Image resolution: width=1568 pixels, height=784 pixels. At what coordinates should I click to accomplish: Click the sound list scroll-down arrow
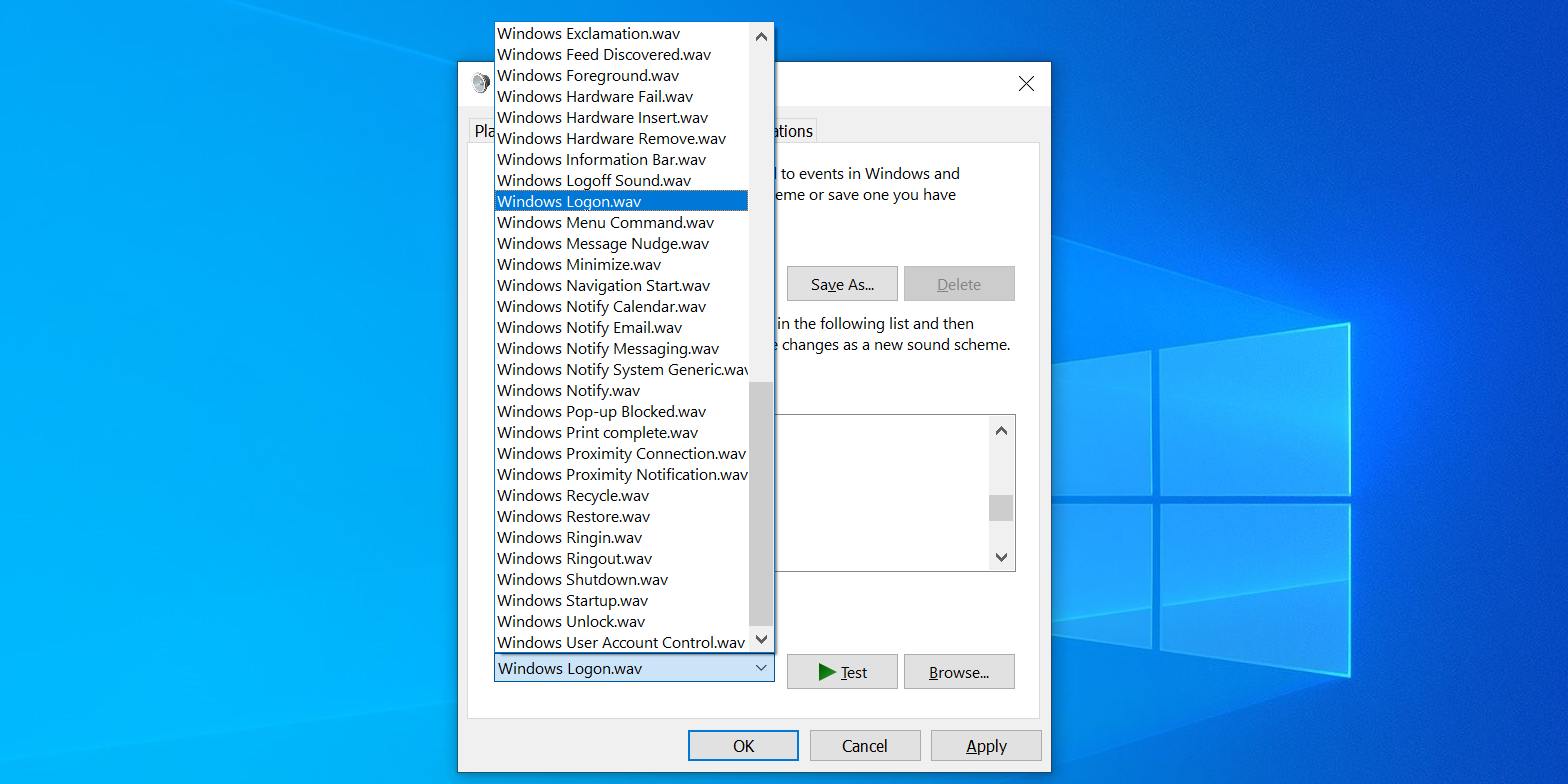[761, 638]
